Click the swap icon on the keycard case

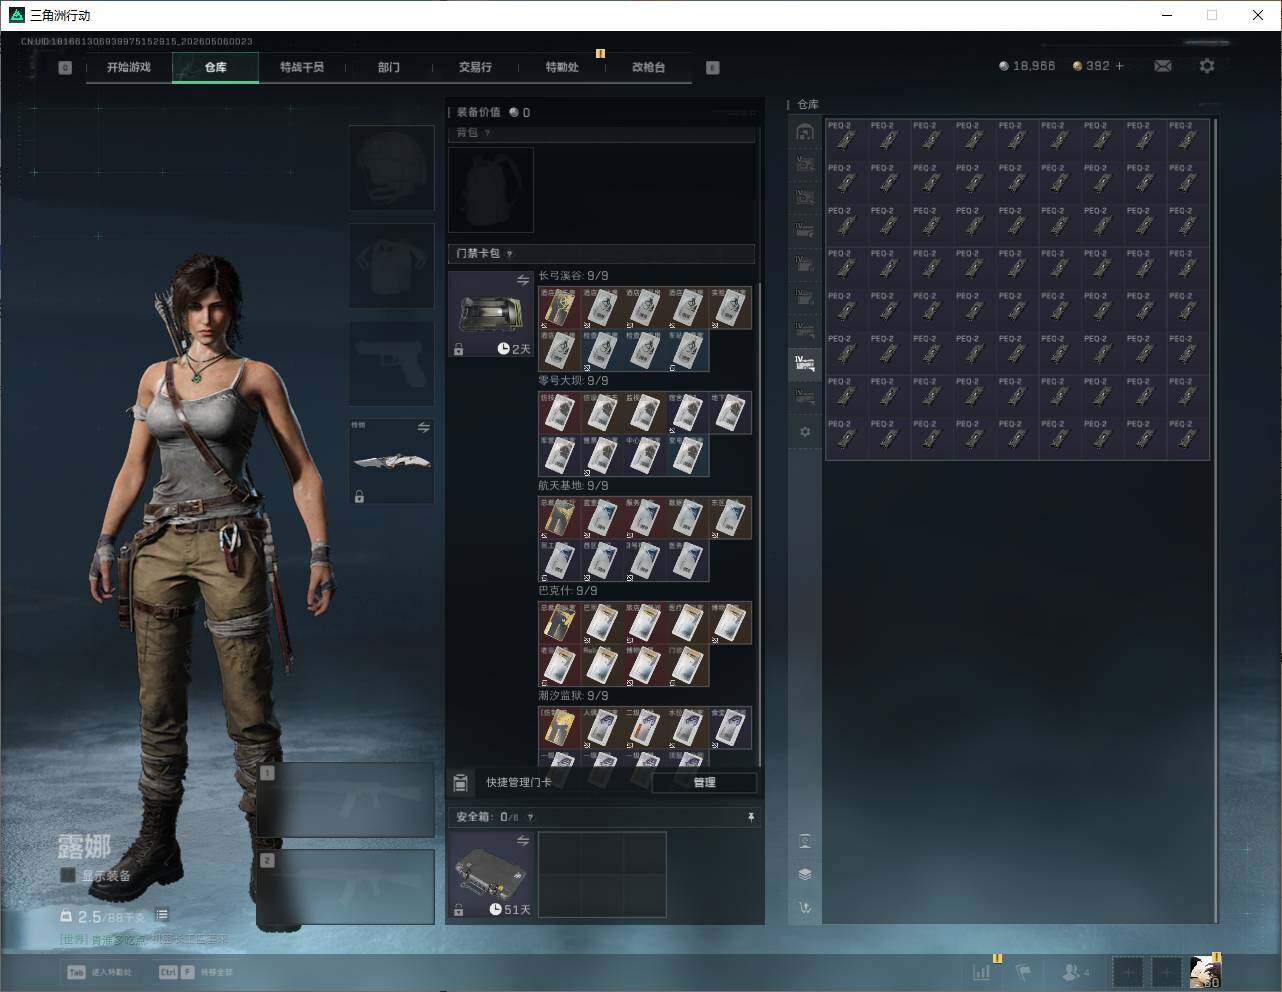(x=522, y=281)
